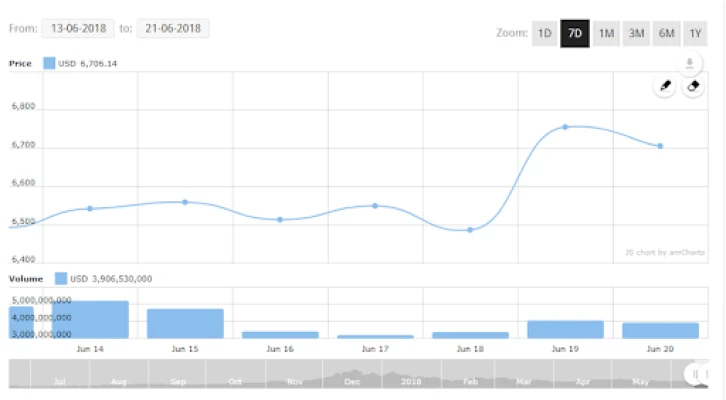Toggle the Price legend blue marker

tap(49, 63)
